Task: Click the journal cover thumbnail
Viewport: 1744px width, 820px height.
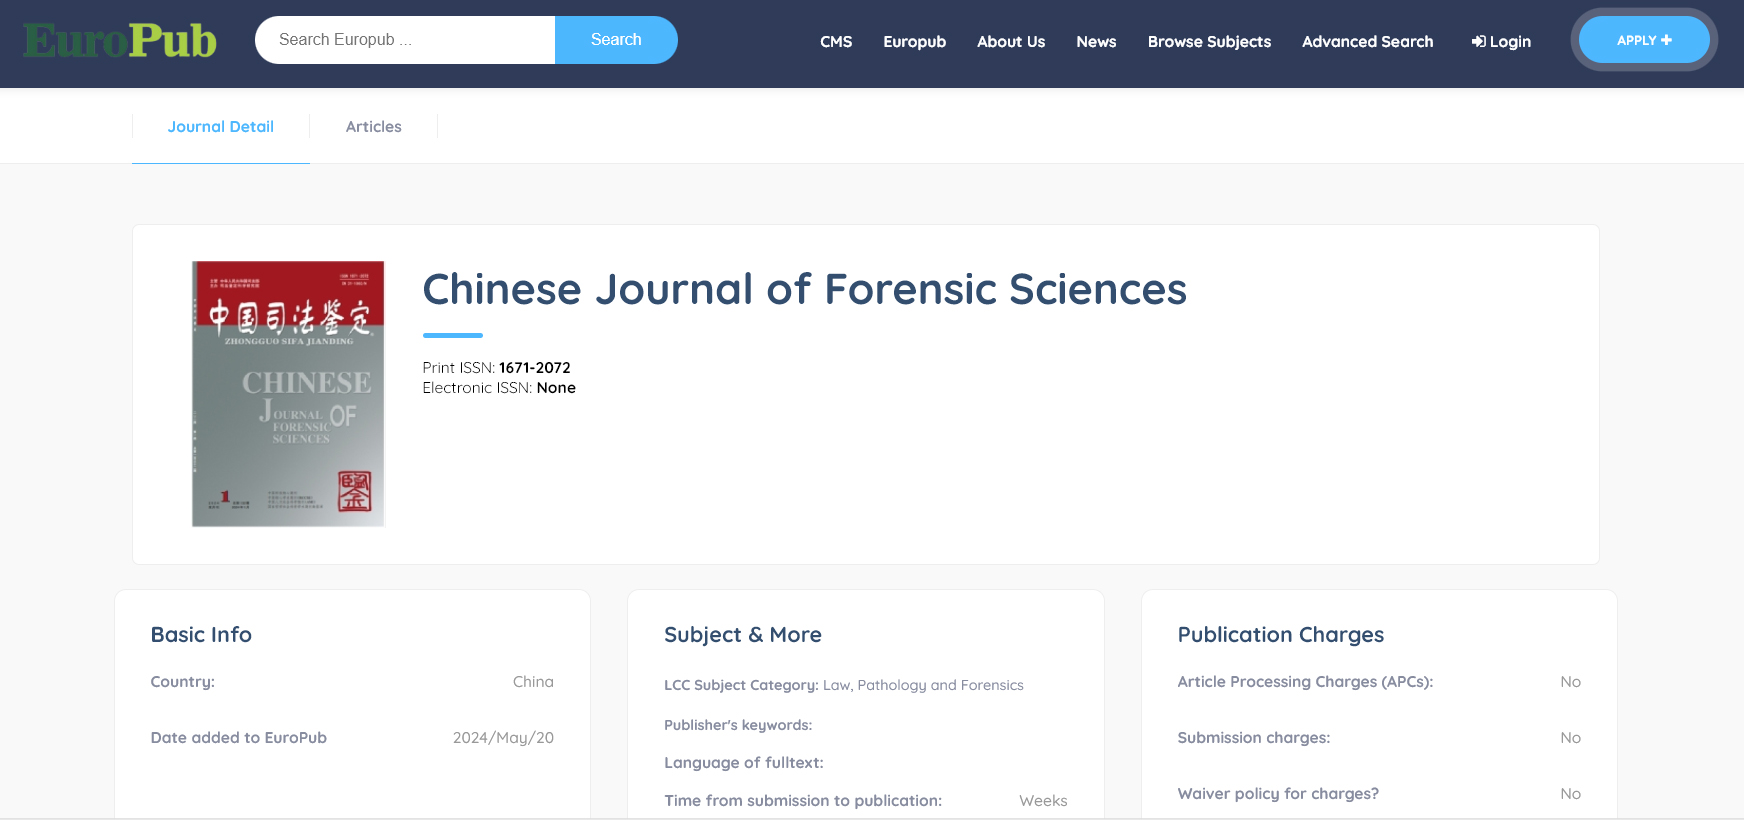Action: (288, 394)
